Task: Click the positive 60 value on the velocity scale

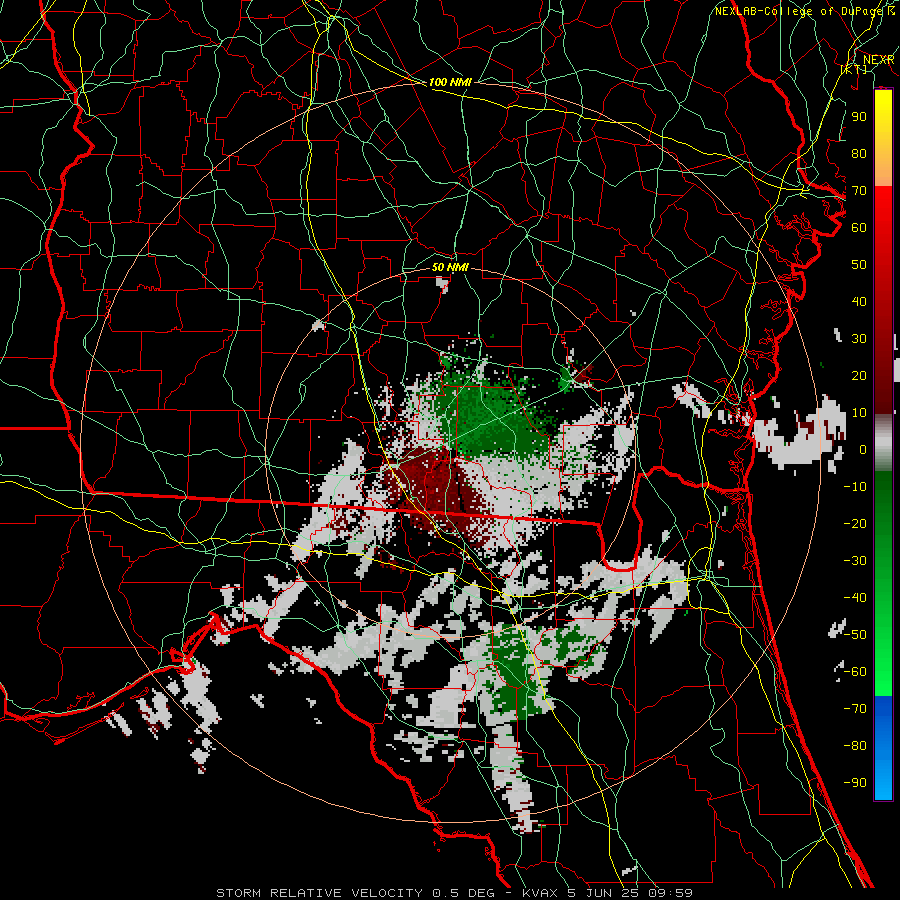Action: point(859,228)
